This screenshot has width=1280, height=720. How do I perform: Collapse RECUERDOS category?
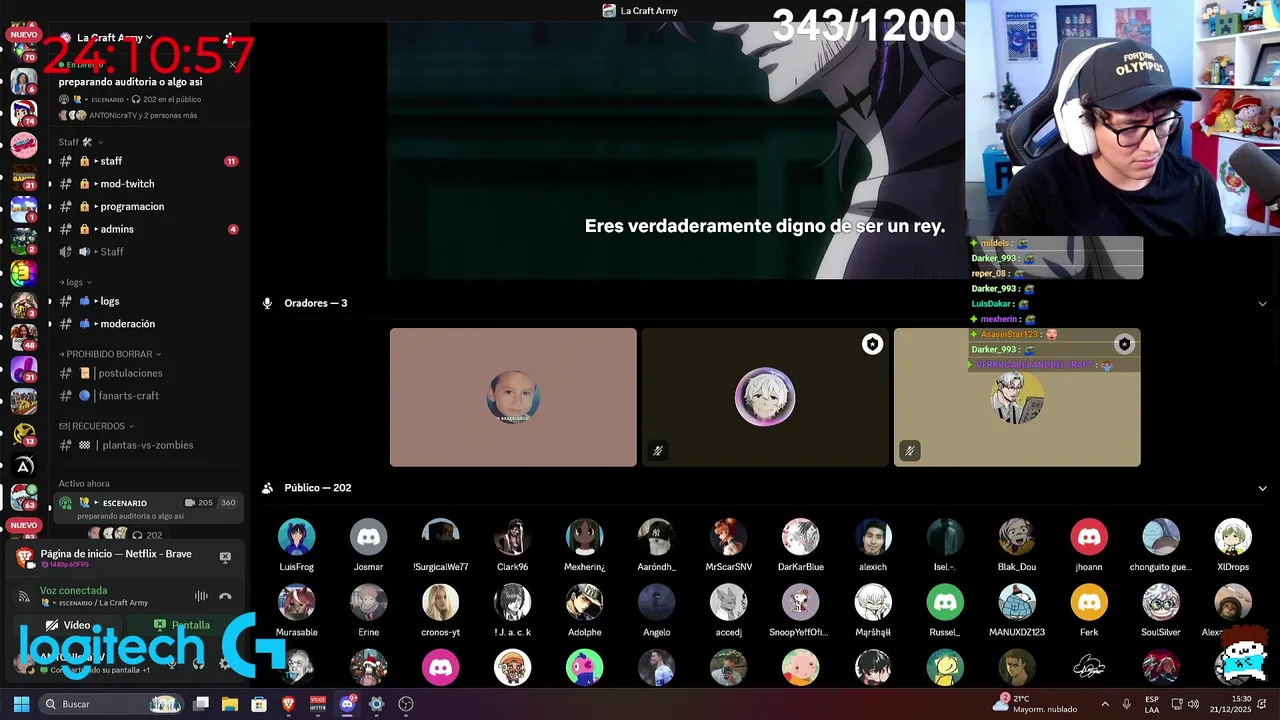[x=96, y=426]
